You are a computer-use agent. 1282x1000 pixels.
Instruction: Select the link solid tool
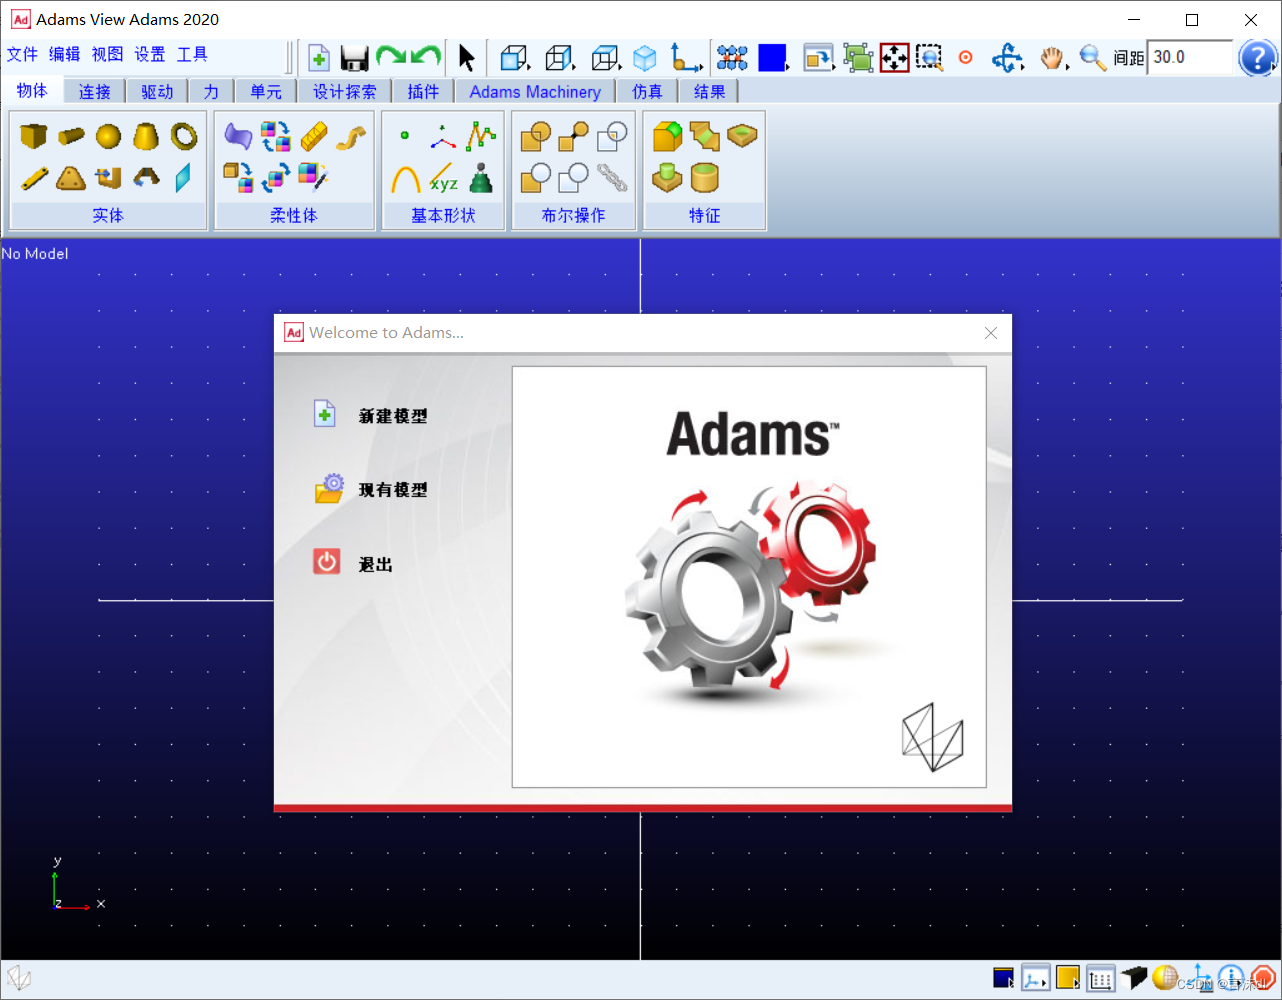tap(34, 178)
